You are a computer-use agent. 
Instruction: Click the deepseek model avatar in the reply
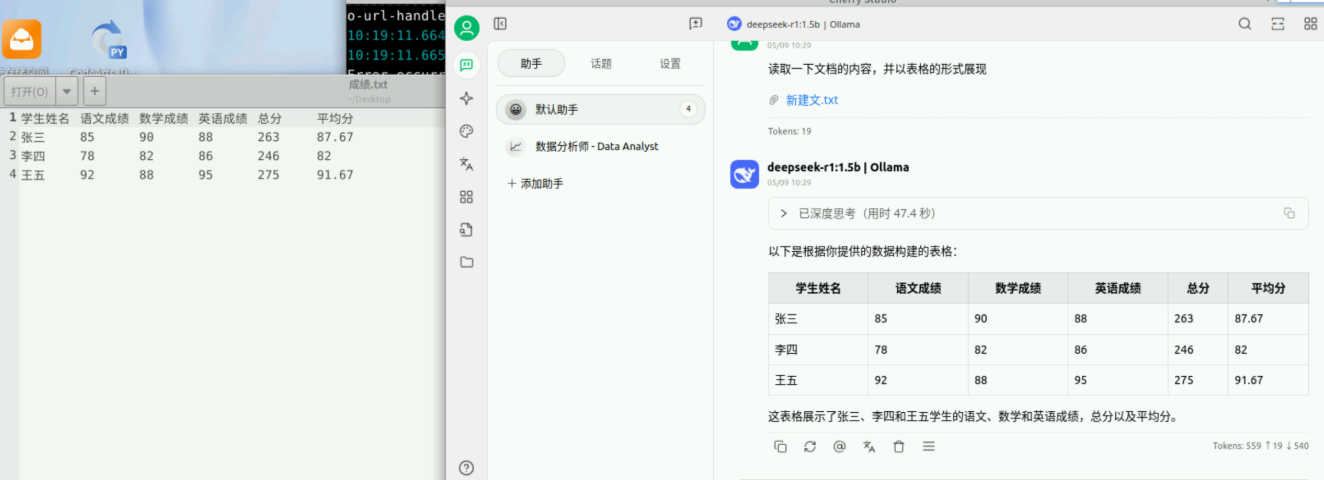(x=745, y=174)
